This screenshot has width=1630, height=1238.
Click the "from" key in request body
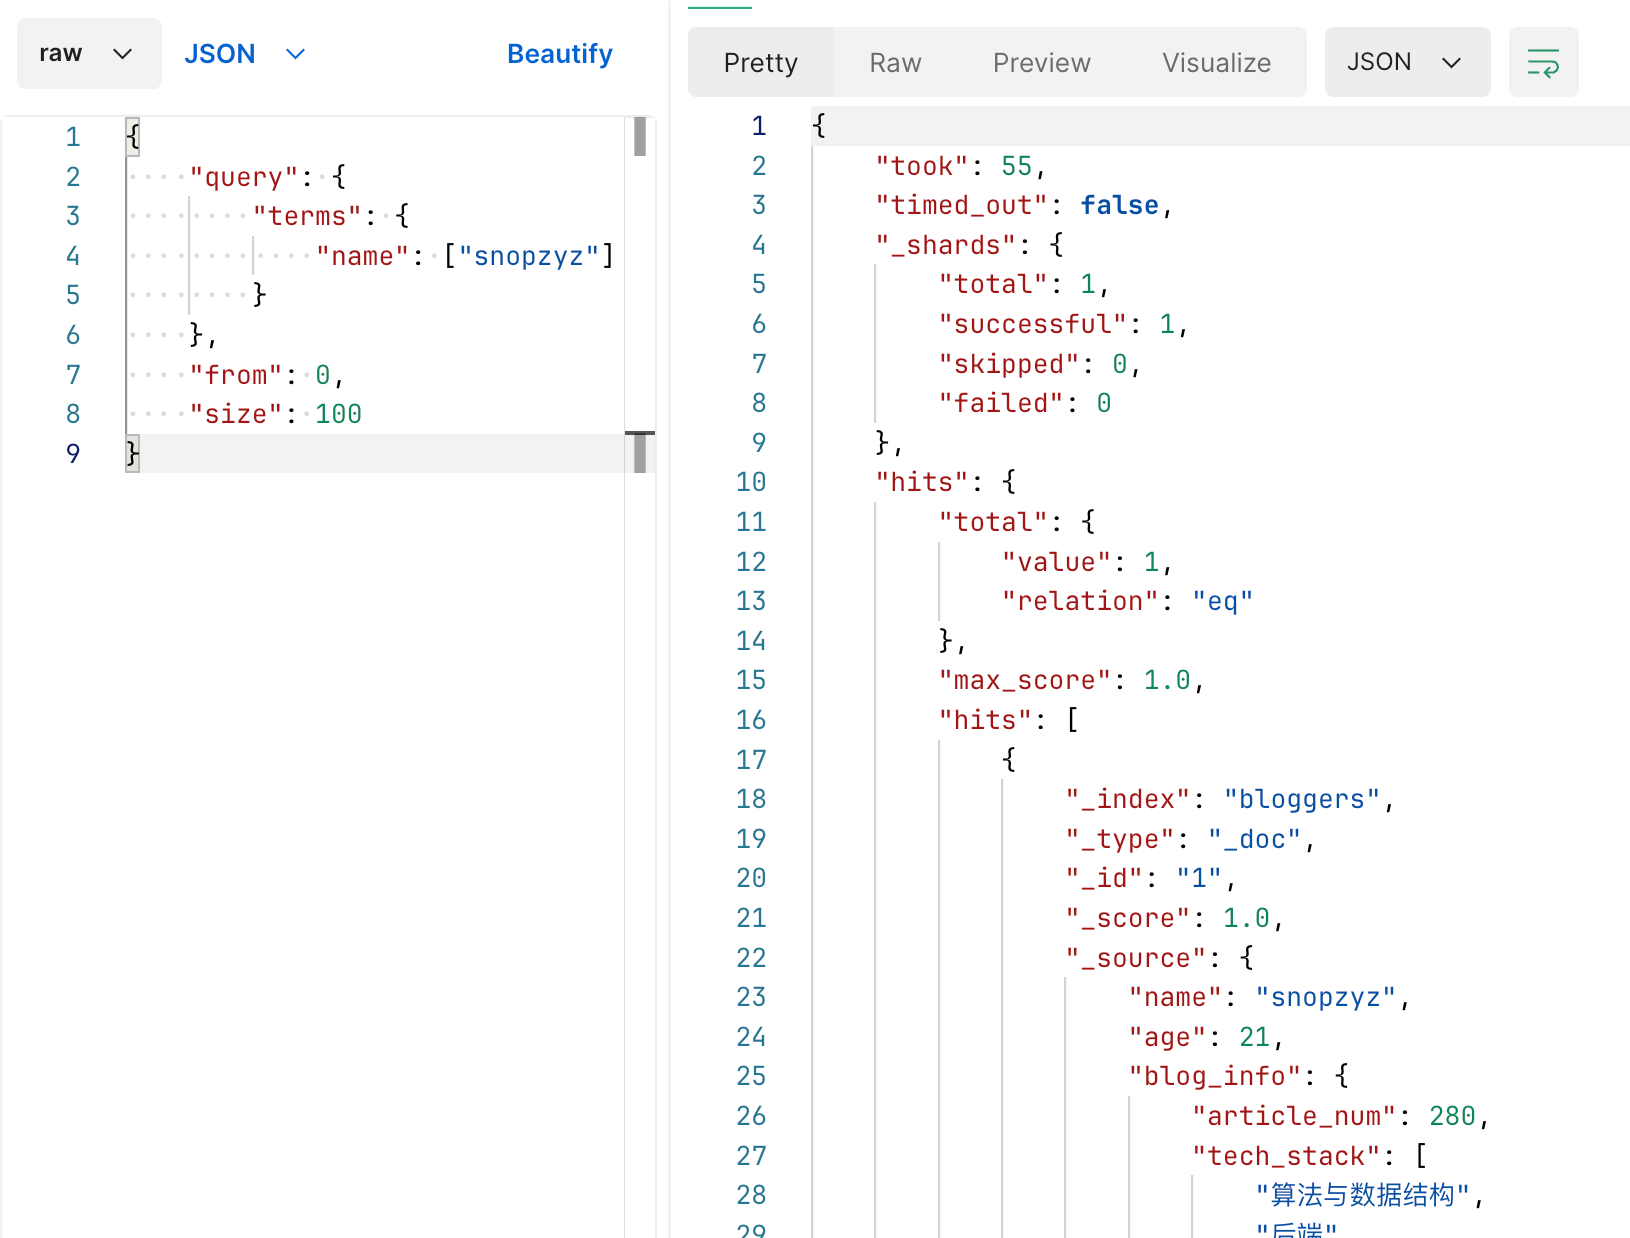[236, 375]
